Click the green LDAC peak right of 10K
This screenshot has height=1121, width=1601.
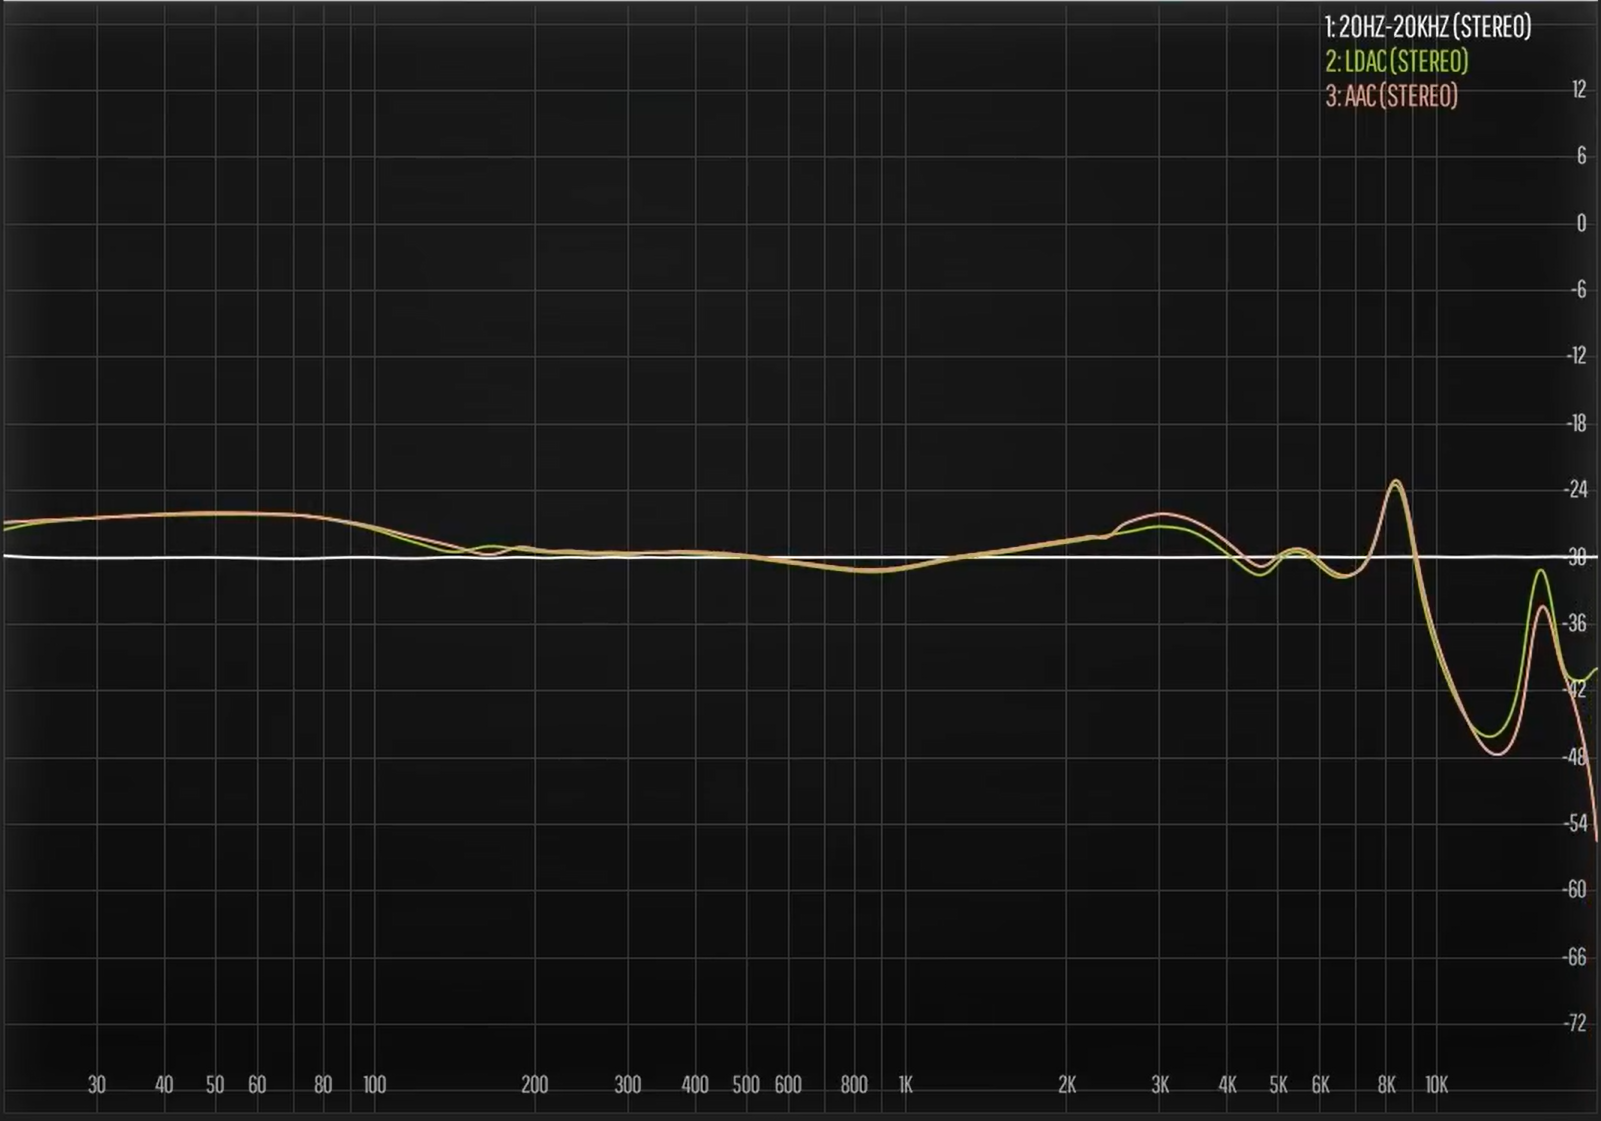tap(1542, 571)
